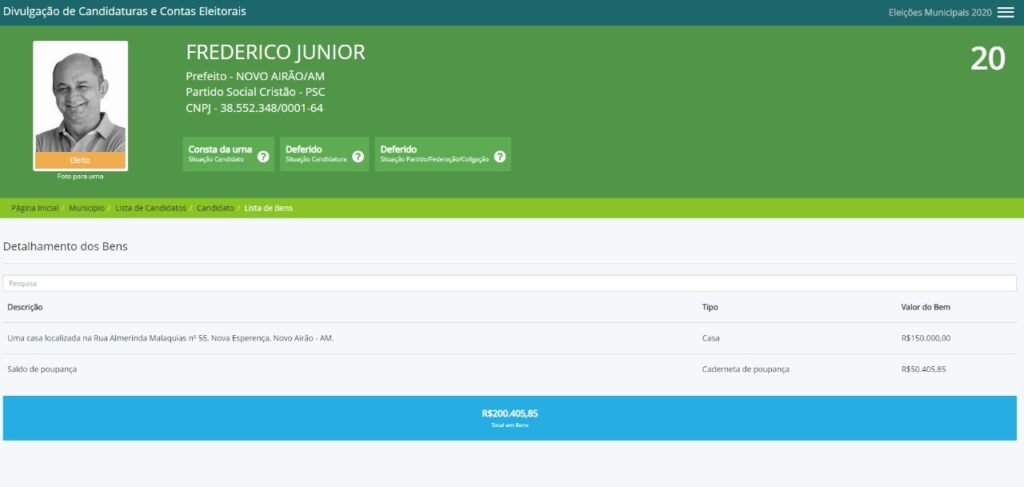Click the blue Total em Bens bar
The height and width of the screenshot is (487, 1024).
point(510,417)
